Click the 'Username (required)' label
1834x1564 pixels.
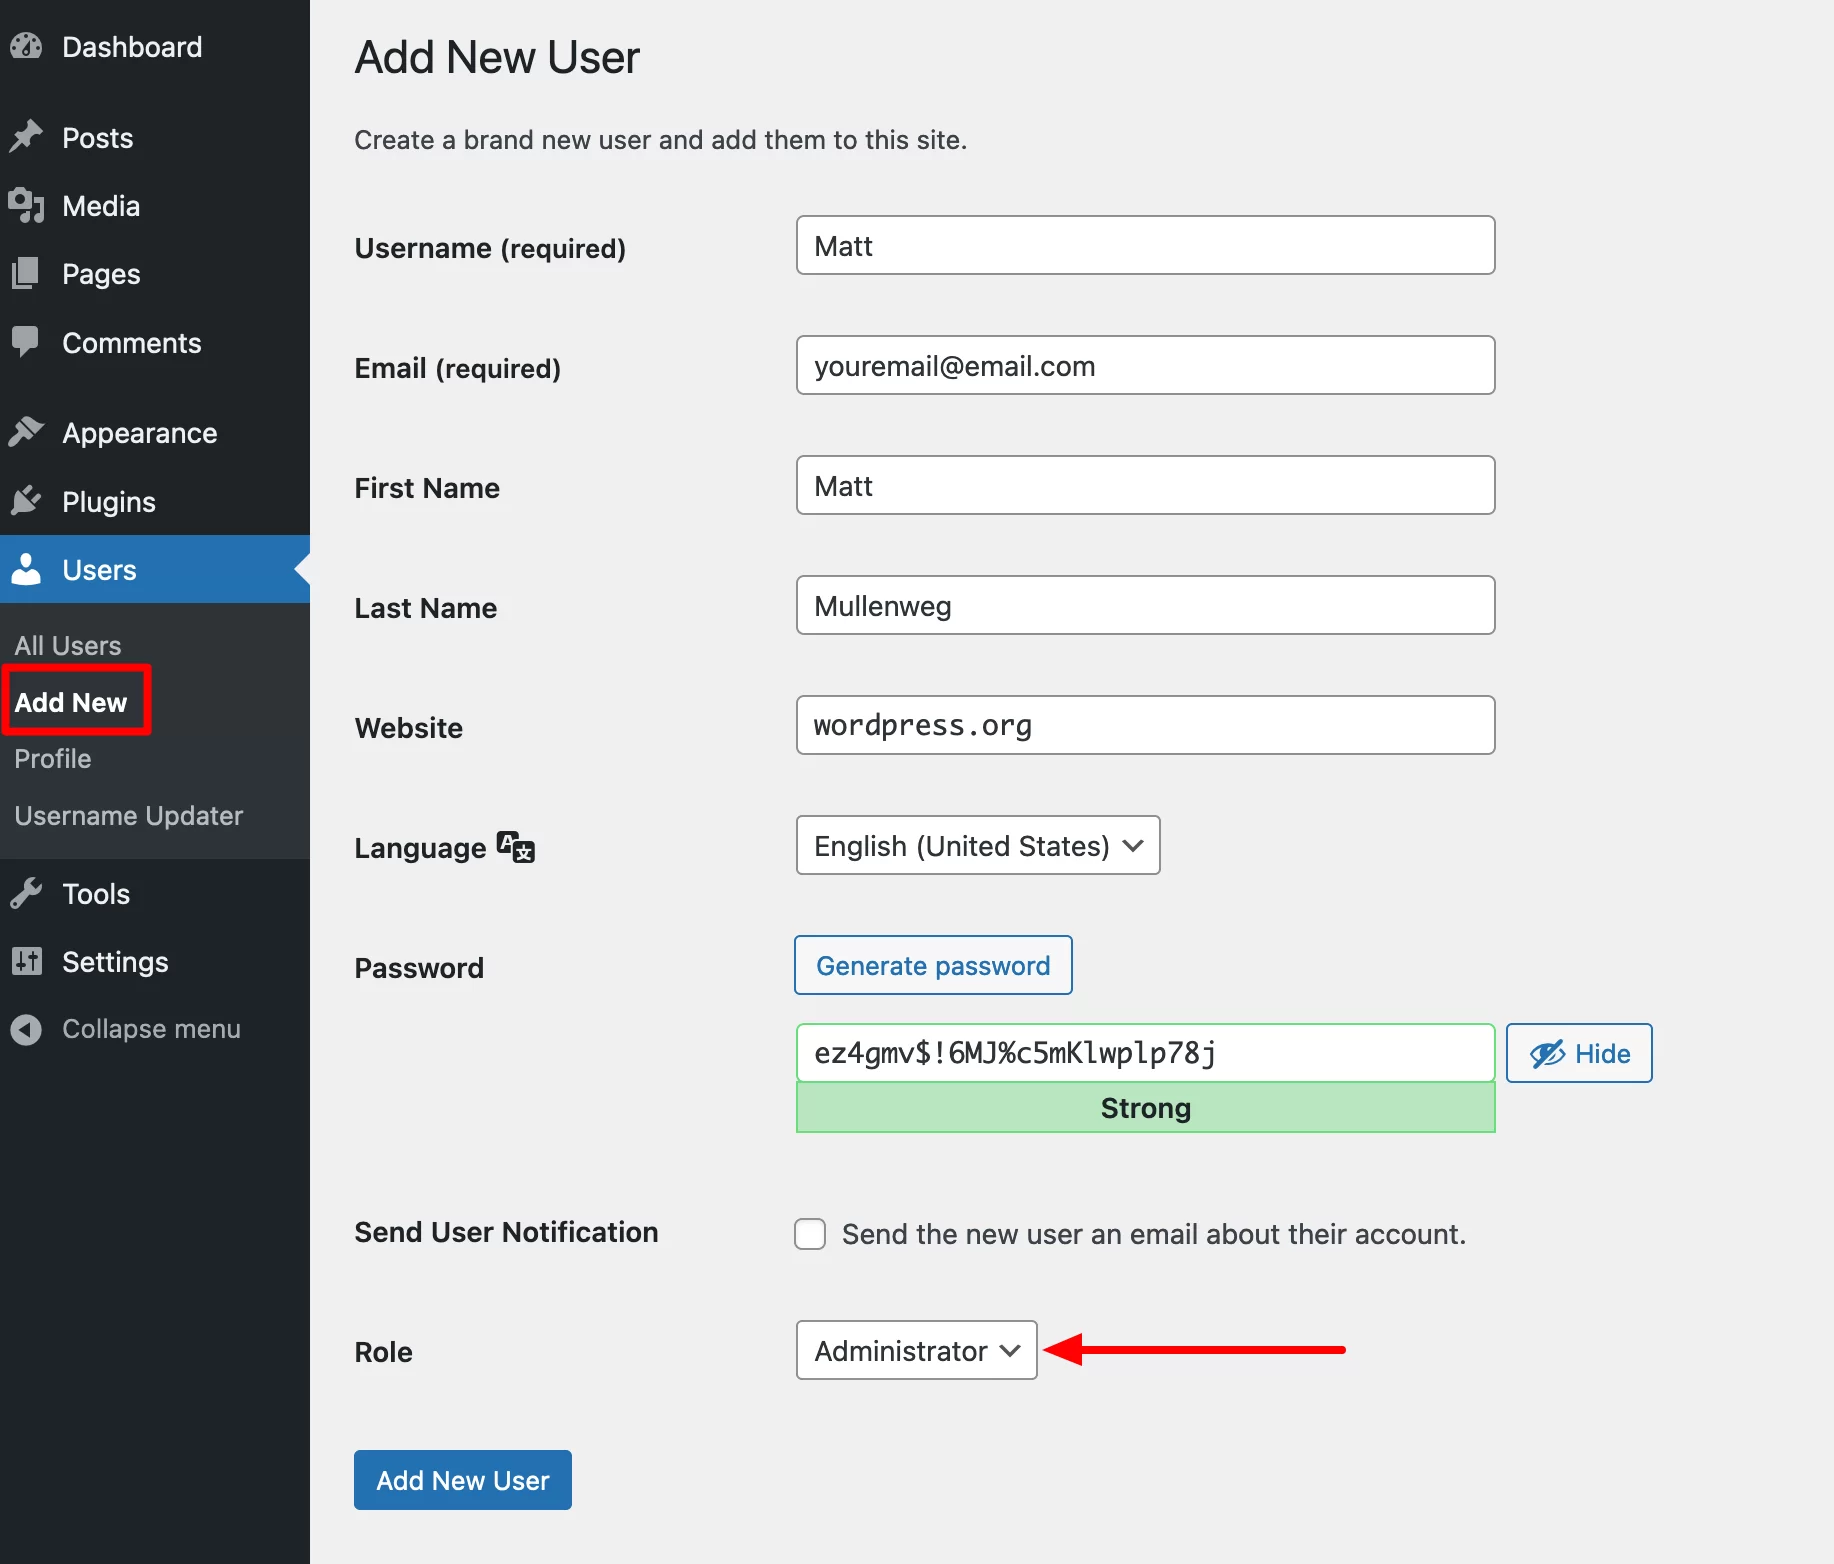point(490,248)
